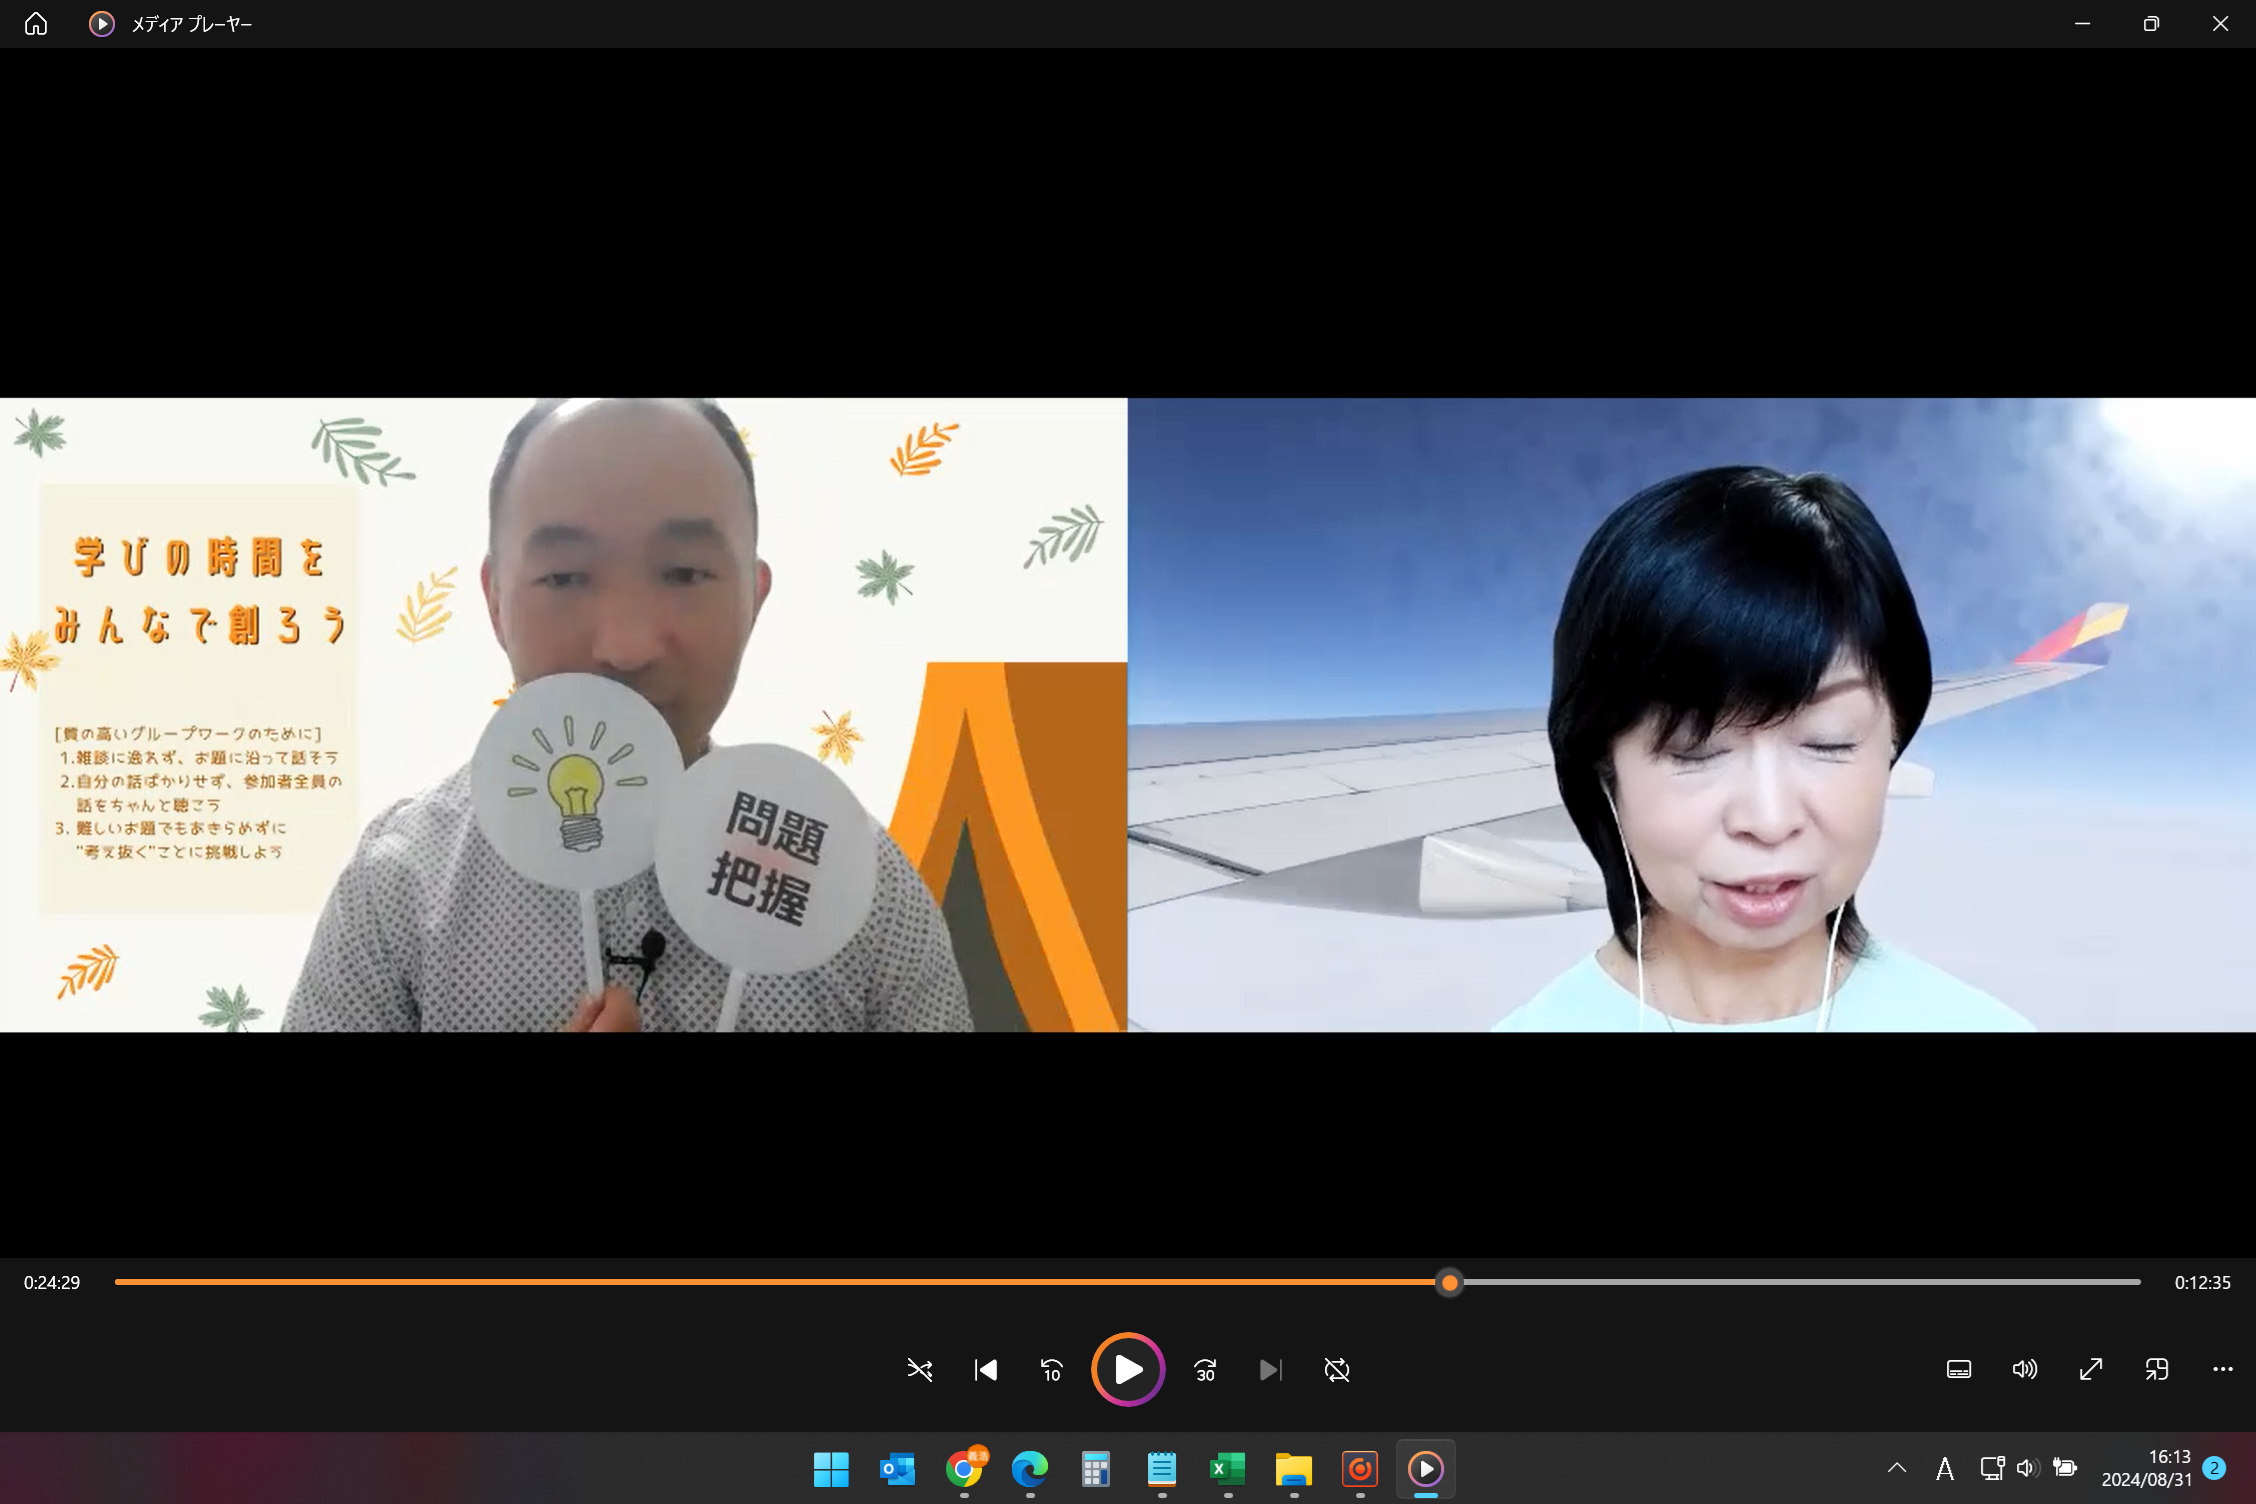The height and width of the screenshot is (1504, 2256).
Task: Open subtitles and captions menu
Action: (1959, 1370)
